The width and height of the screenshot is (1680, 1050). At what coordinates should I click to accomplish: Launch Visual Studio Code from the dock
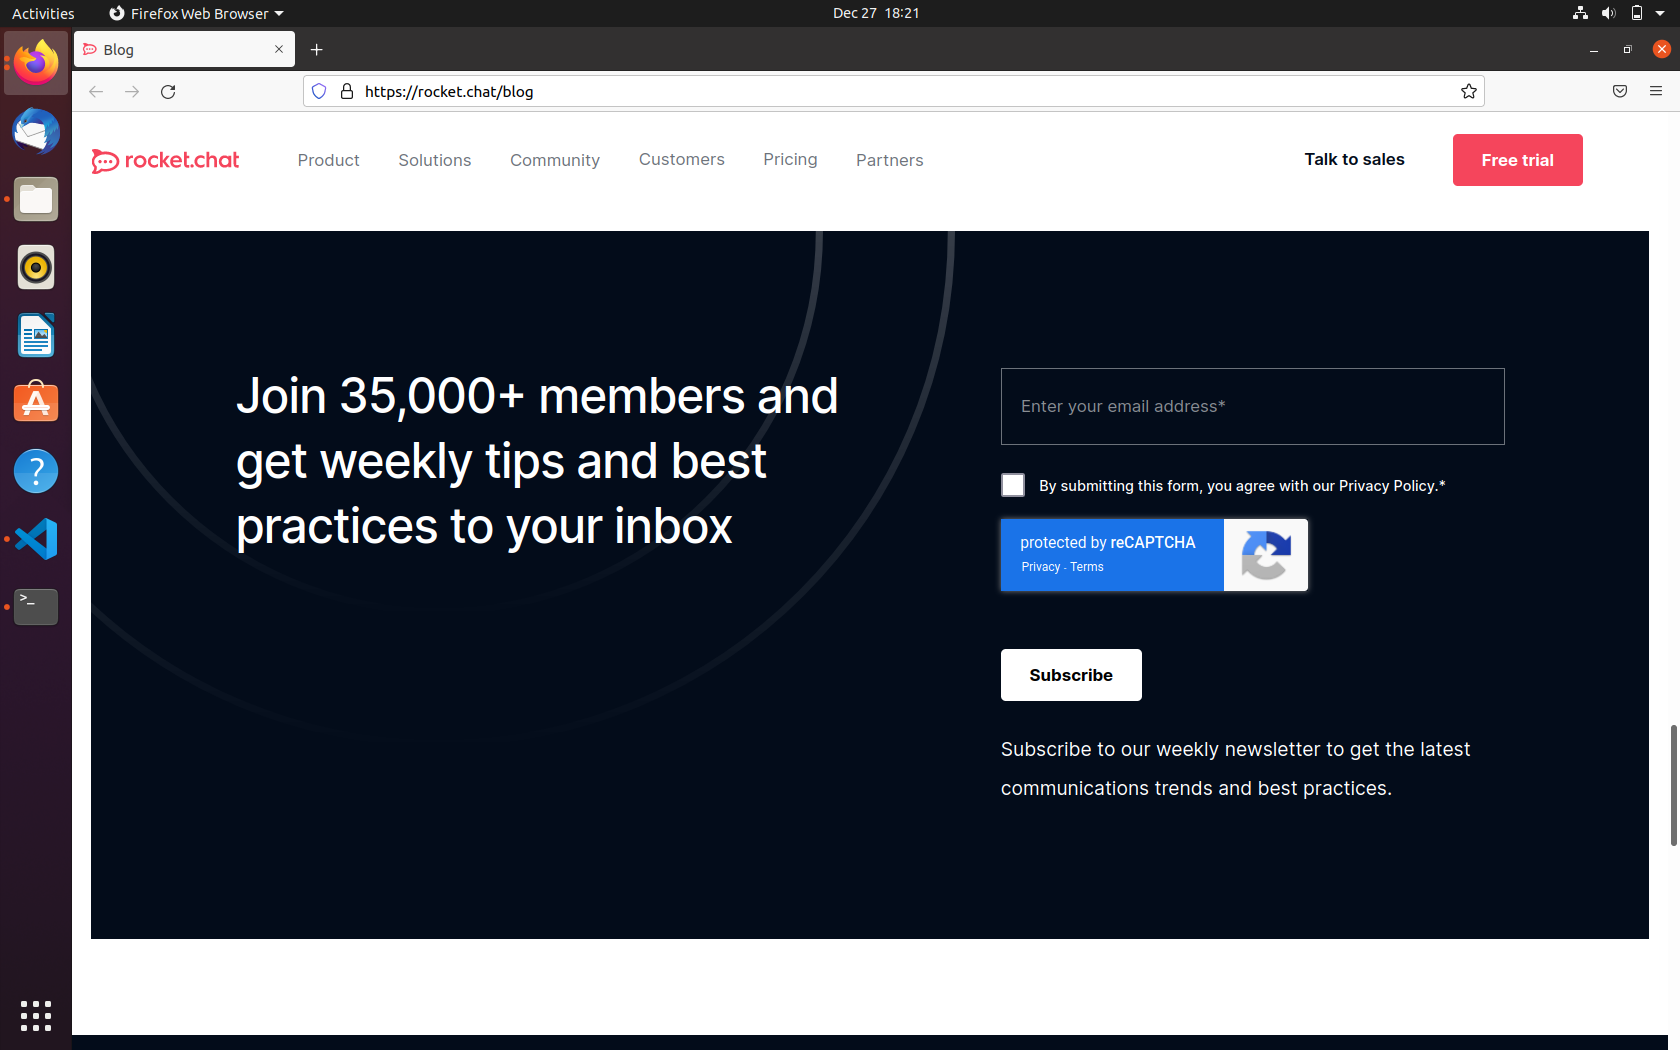point(35,539)
